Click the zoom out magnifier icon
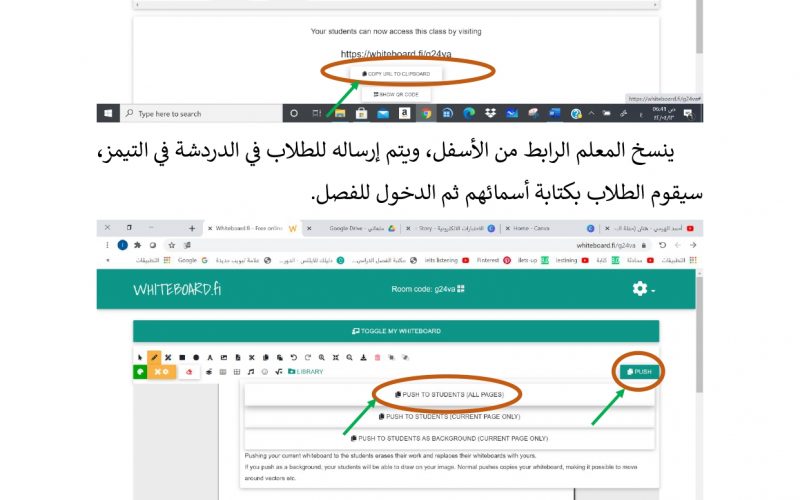This screenshot has height=500, width=800. [349, 358]
